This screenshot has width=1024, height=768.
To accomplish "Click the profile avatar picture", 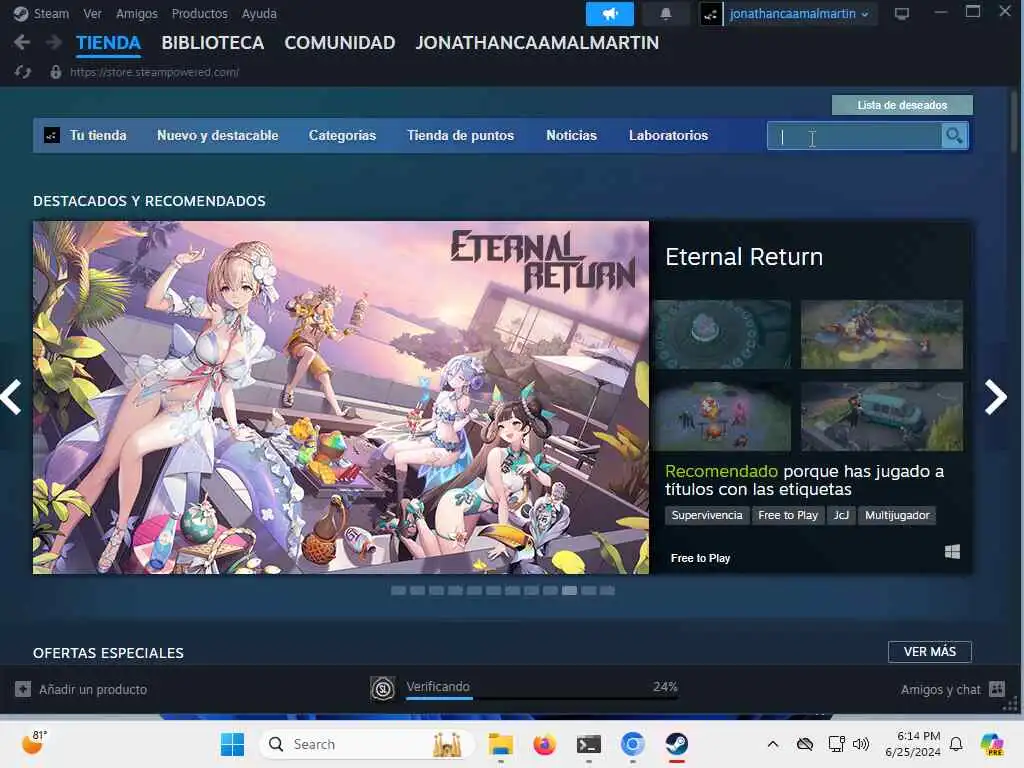I will coord(711,14).
